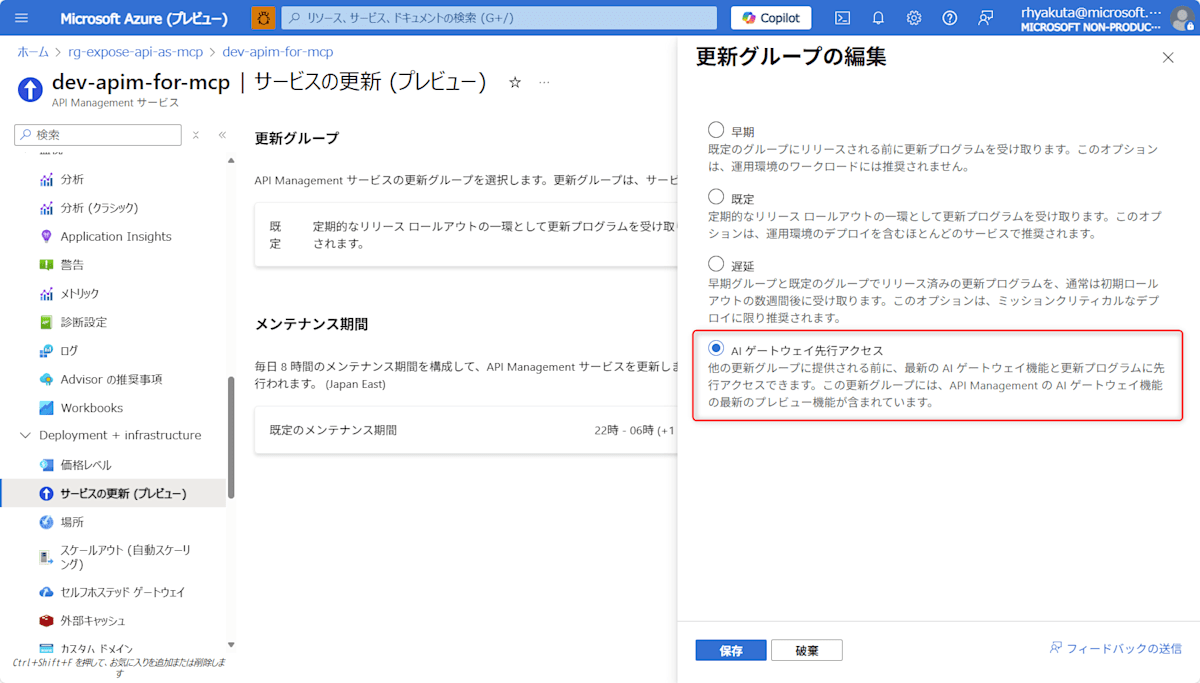Click the preview bug icon in header
The width and height of the screenshot is (1200, 683).
pyautogui.click(x=263, y=18)
